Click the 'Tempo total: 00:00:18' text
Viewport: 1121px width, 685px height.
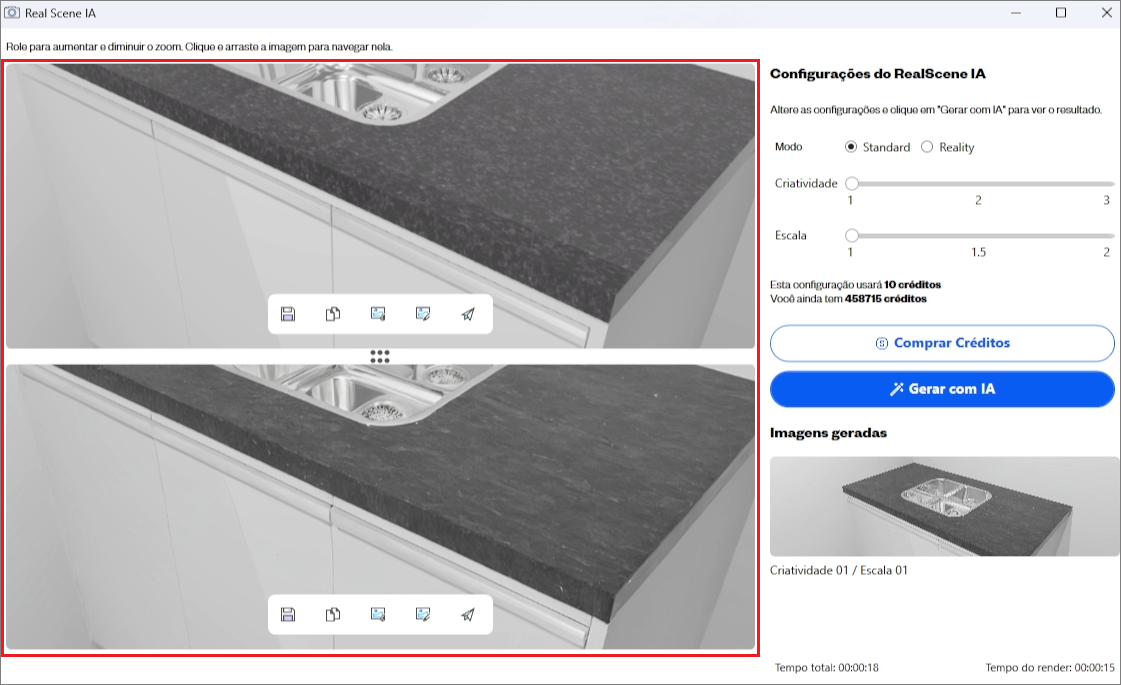(826, 667)
